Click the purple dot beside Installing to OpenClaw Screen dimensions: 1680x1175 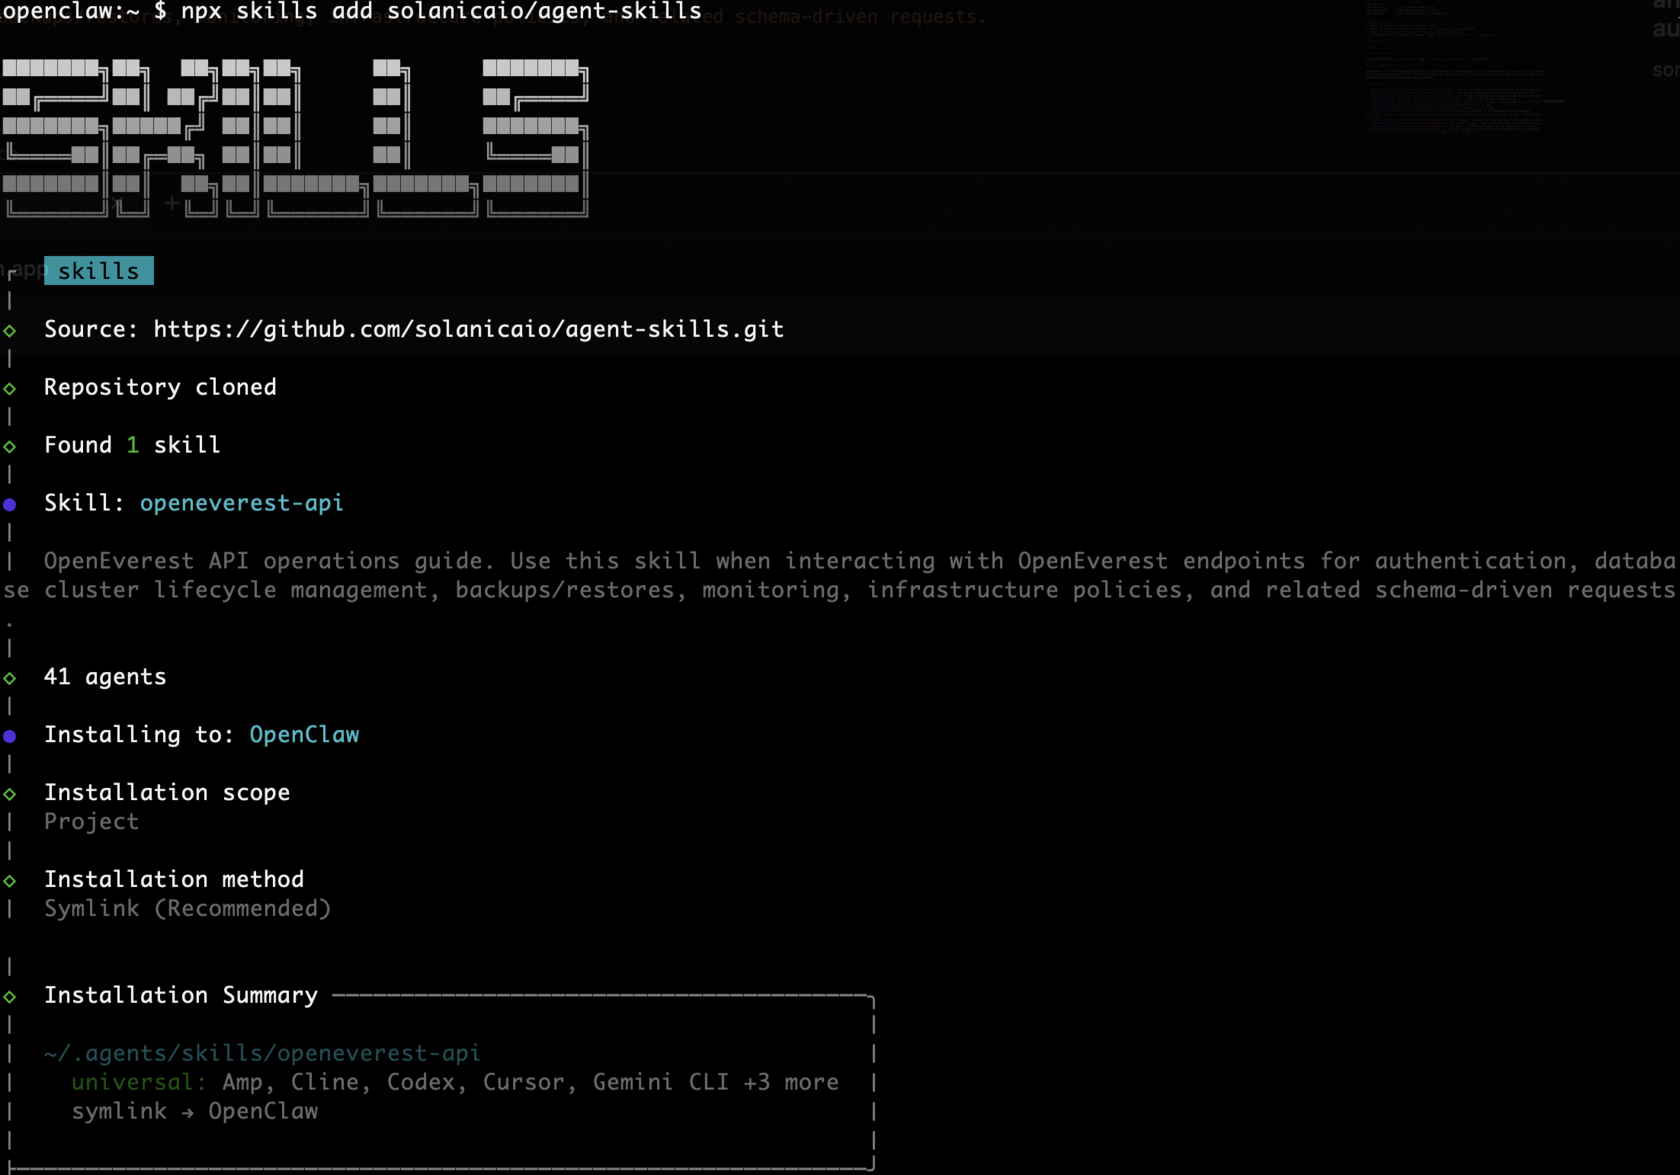pos(11,736)
